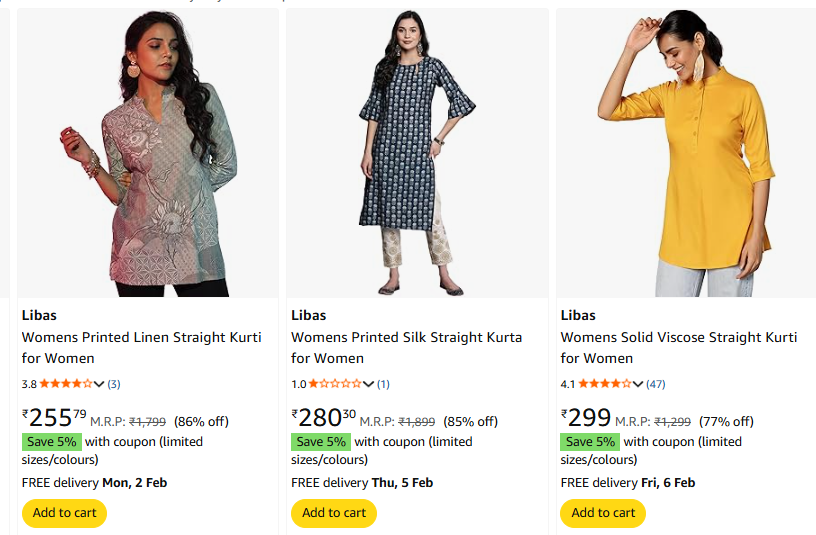
Task: Click Save 5% coupon badge on ₹299 item
Action: click(590, 442)
